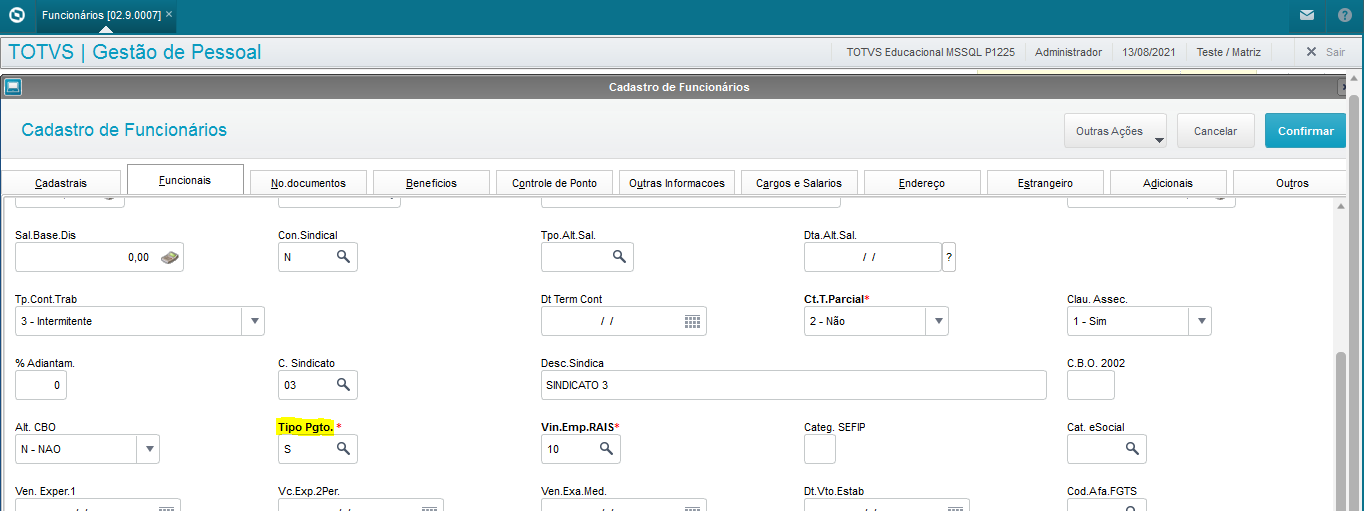Expand the Tp.Cont.Trab dropdown
The width and height of the screenshot is (1364, 511).
pos(254,321)
